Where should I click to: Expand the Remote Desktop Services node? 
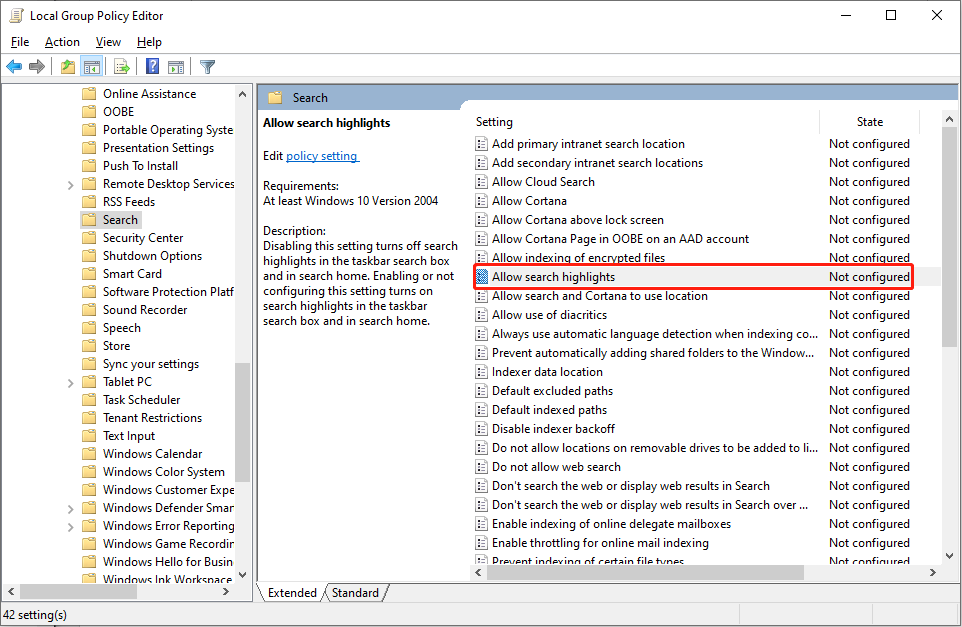(x=69, y=183)
